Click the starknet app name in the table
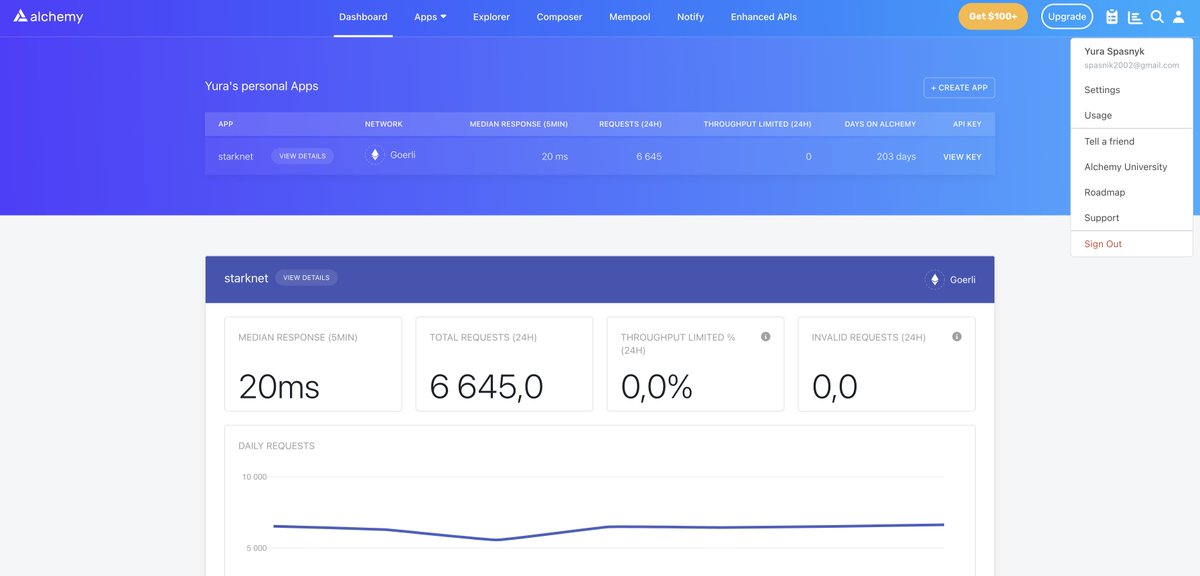Image resolution: width=1200 pixels, height=576 pixels. (235, 157)
